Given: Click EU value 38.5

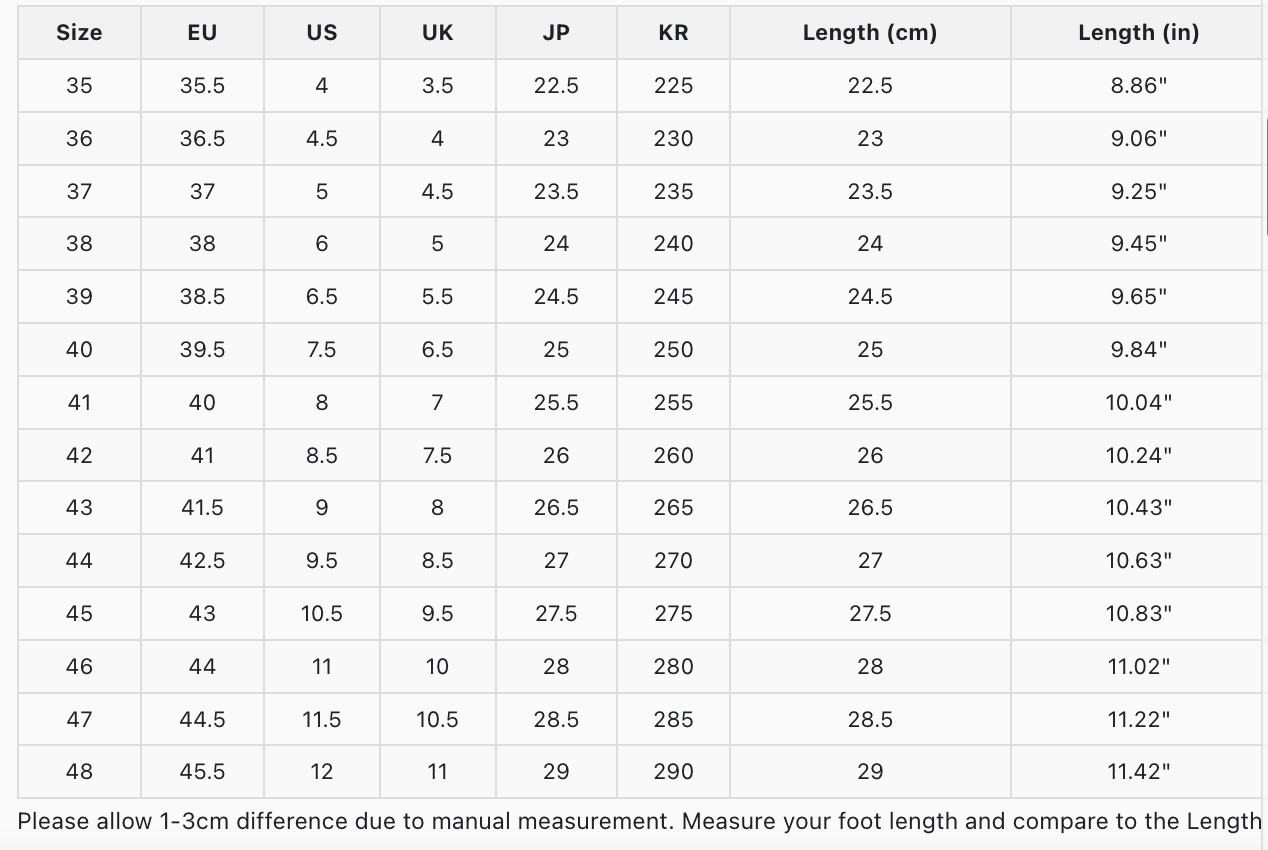Looking at the screenshot, I should tap(202, 297).
